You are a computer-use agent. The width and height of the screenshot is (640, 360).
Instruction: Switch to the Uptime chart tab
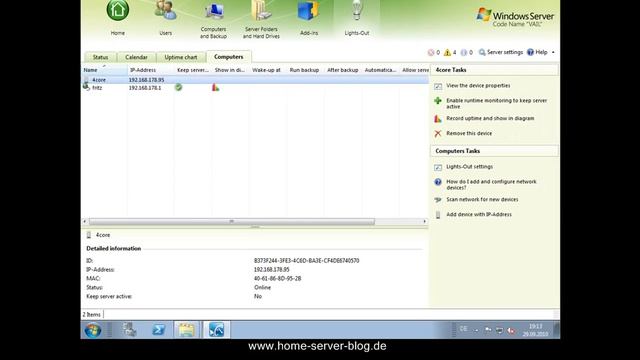tap(181, 57)
